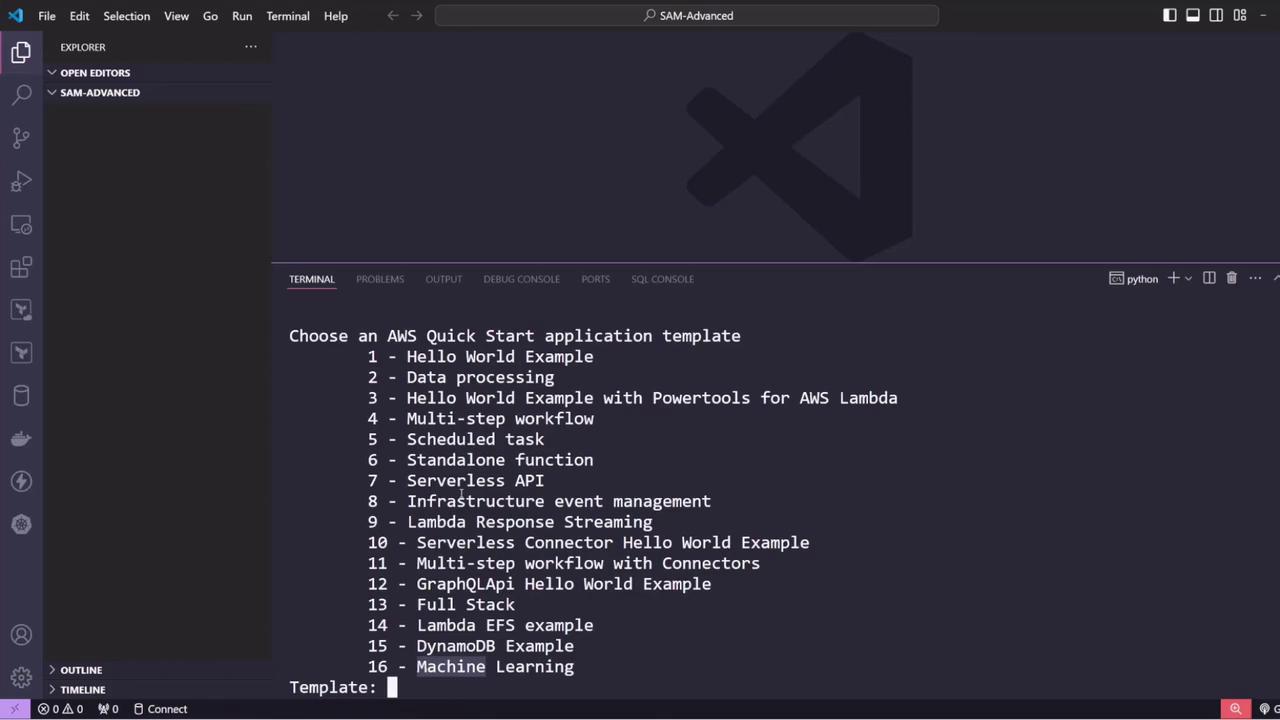Click the '1 - Hello World Example' terminal line
Viewport: 1280px width, 720px height.
[480, 357]
